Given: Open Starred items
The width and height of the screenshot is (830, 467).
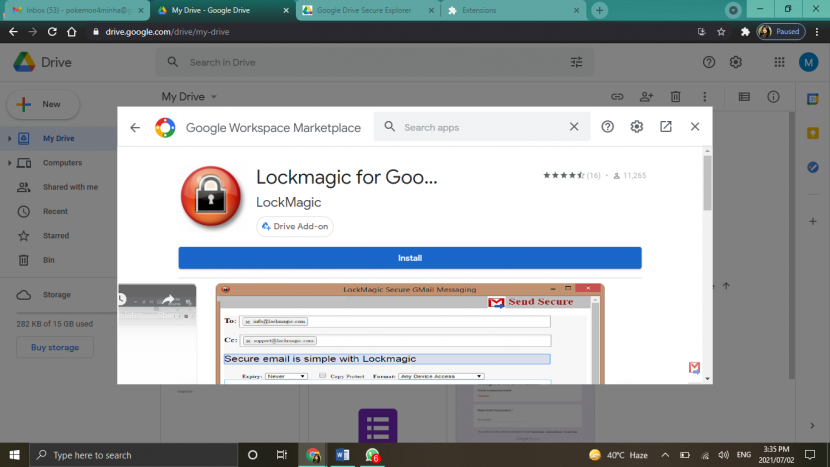Looking at the screenshot, I should 56,236.
